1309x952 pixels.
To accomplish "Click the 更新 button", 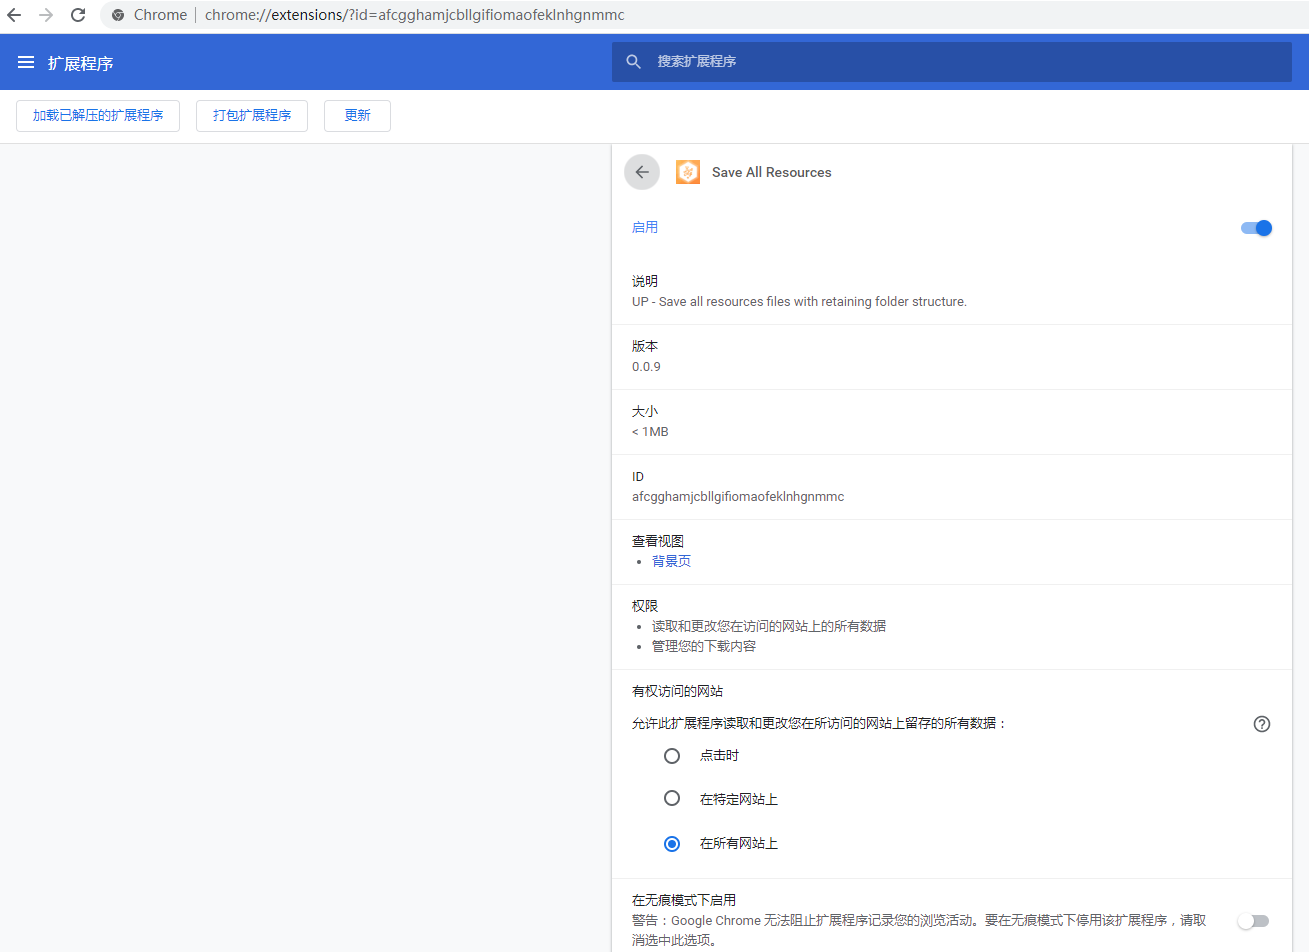I will (357, 116).
